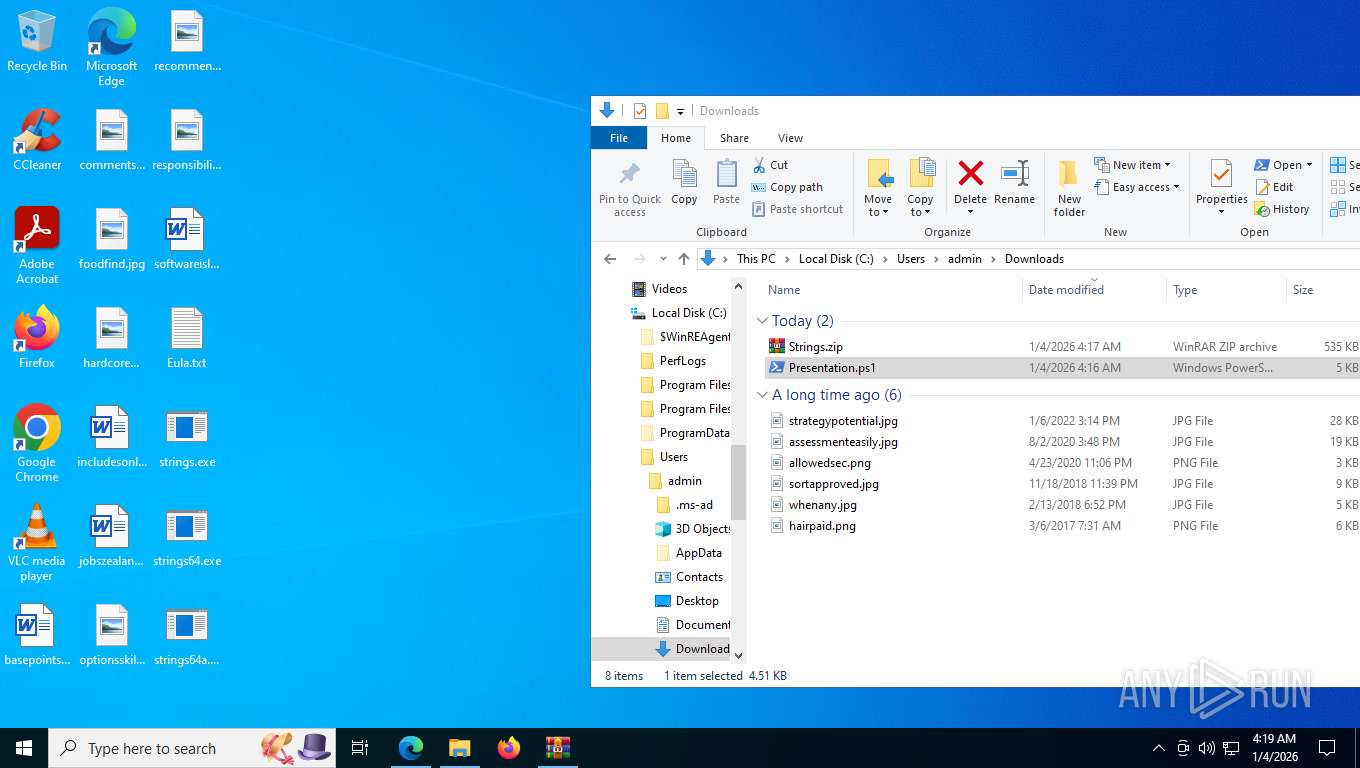The image size is (1360, 768).
Task: Click the Up one level arrow
Action: coord(684,258)
